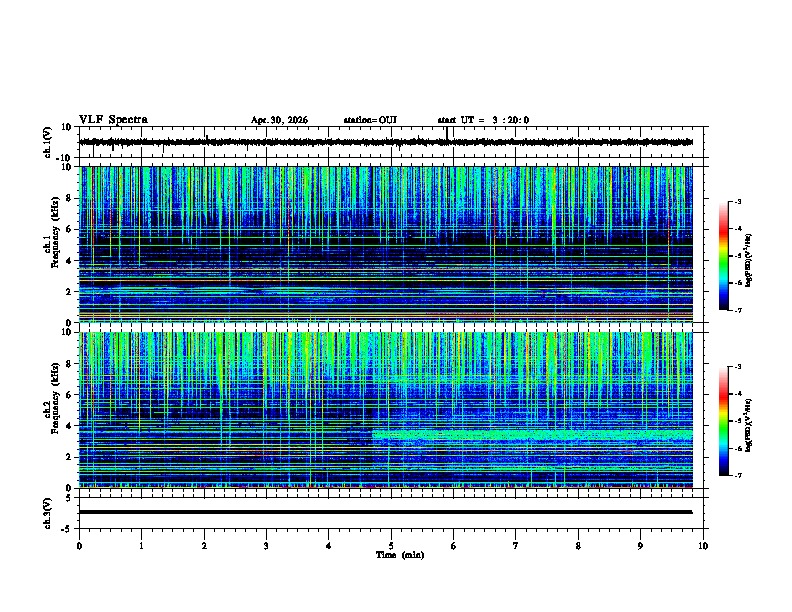
Task: Click the -7 label on the ch.2 color scale
Action: [x=738, y=475]
